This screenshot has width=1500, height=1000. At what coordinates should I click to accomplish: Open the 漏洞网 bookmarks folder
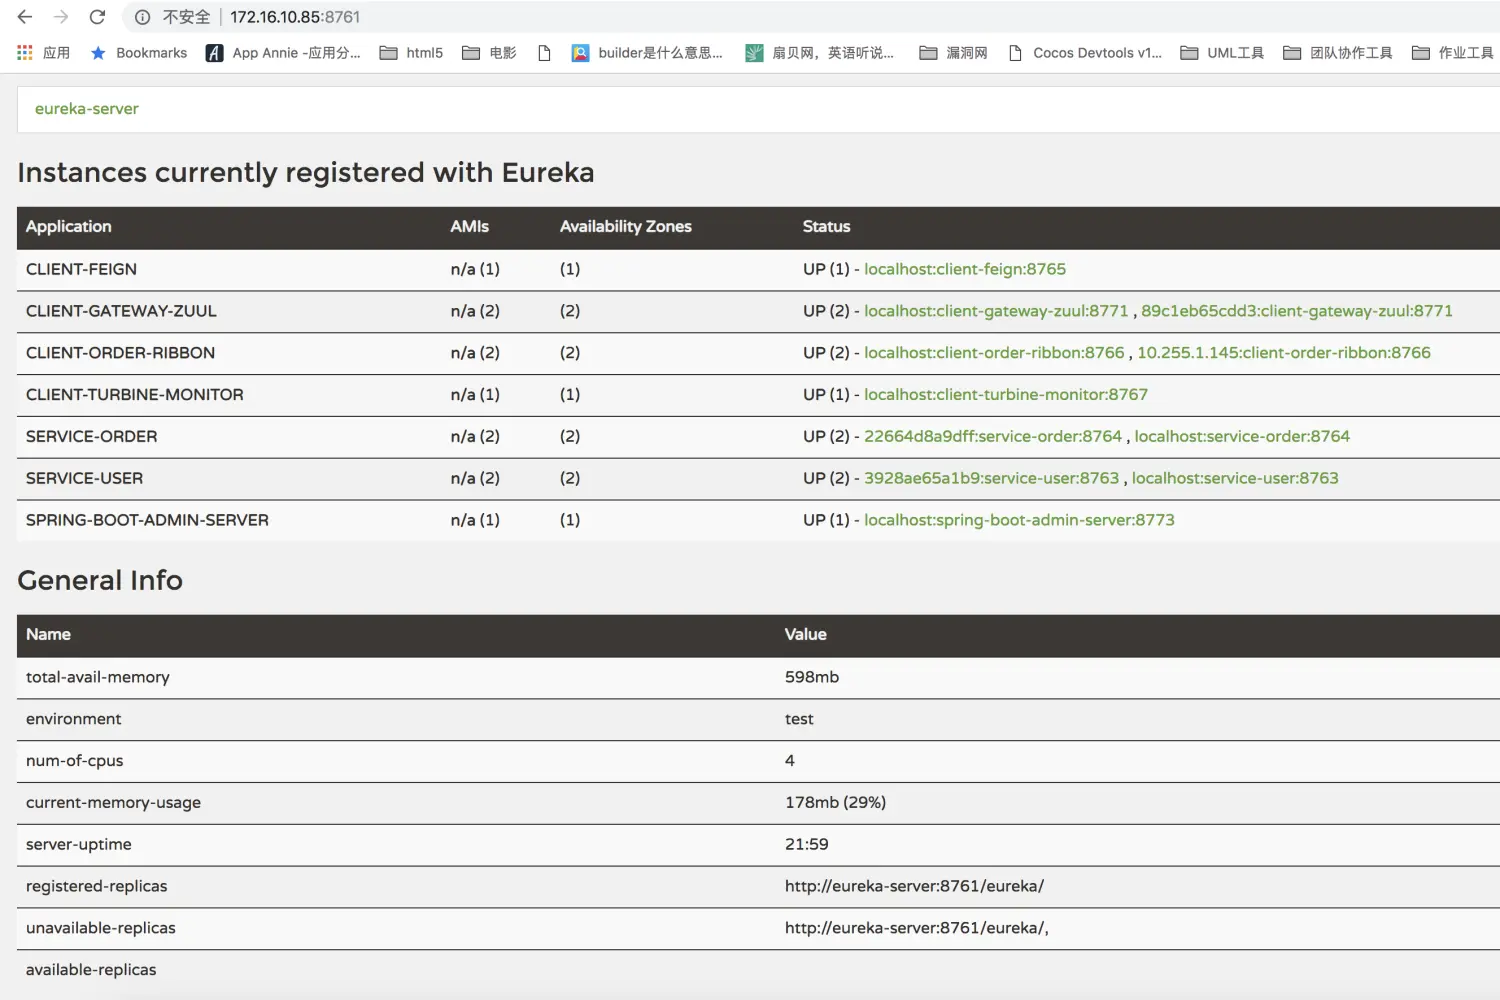coord(953,53)
